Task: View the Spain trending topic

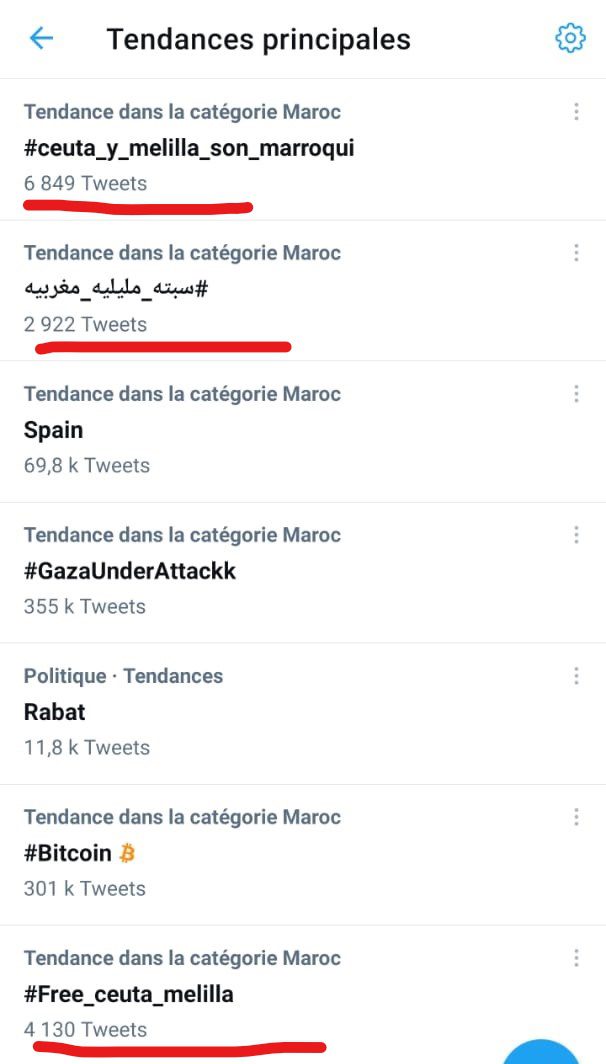Action: coord(54,431)
